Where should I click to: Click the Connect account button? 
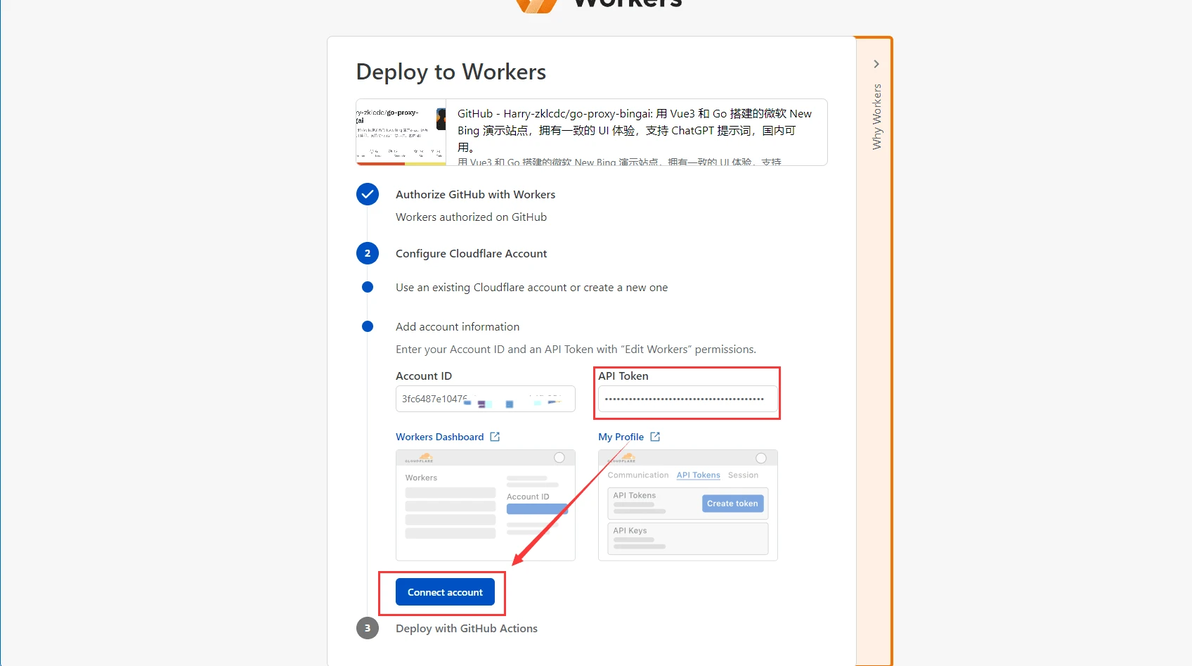445,592
